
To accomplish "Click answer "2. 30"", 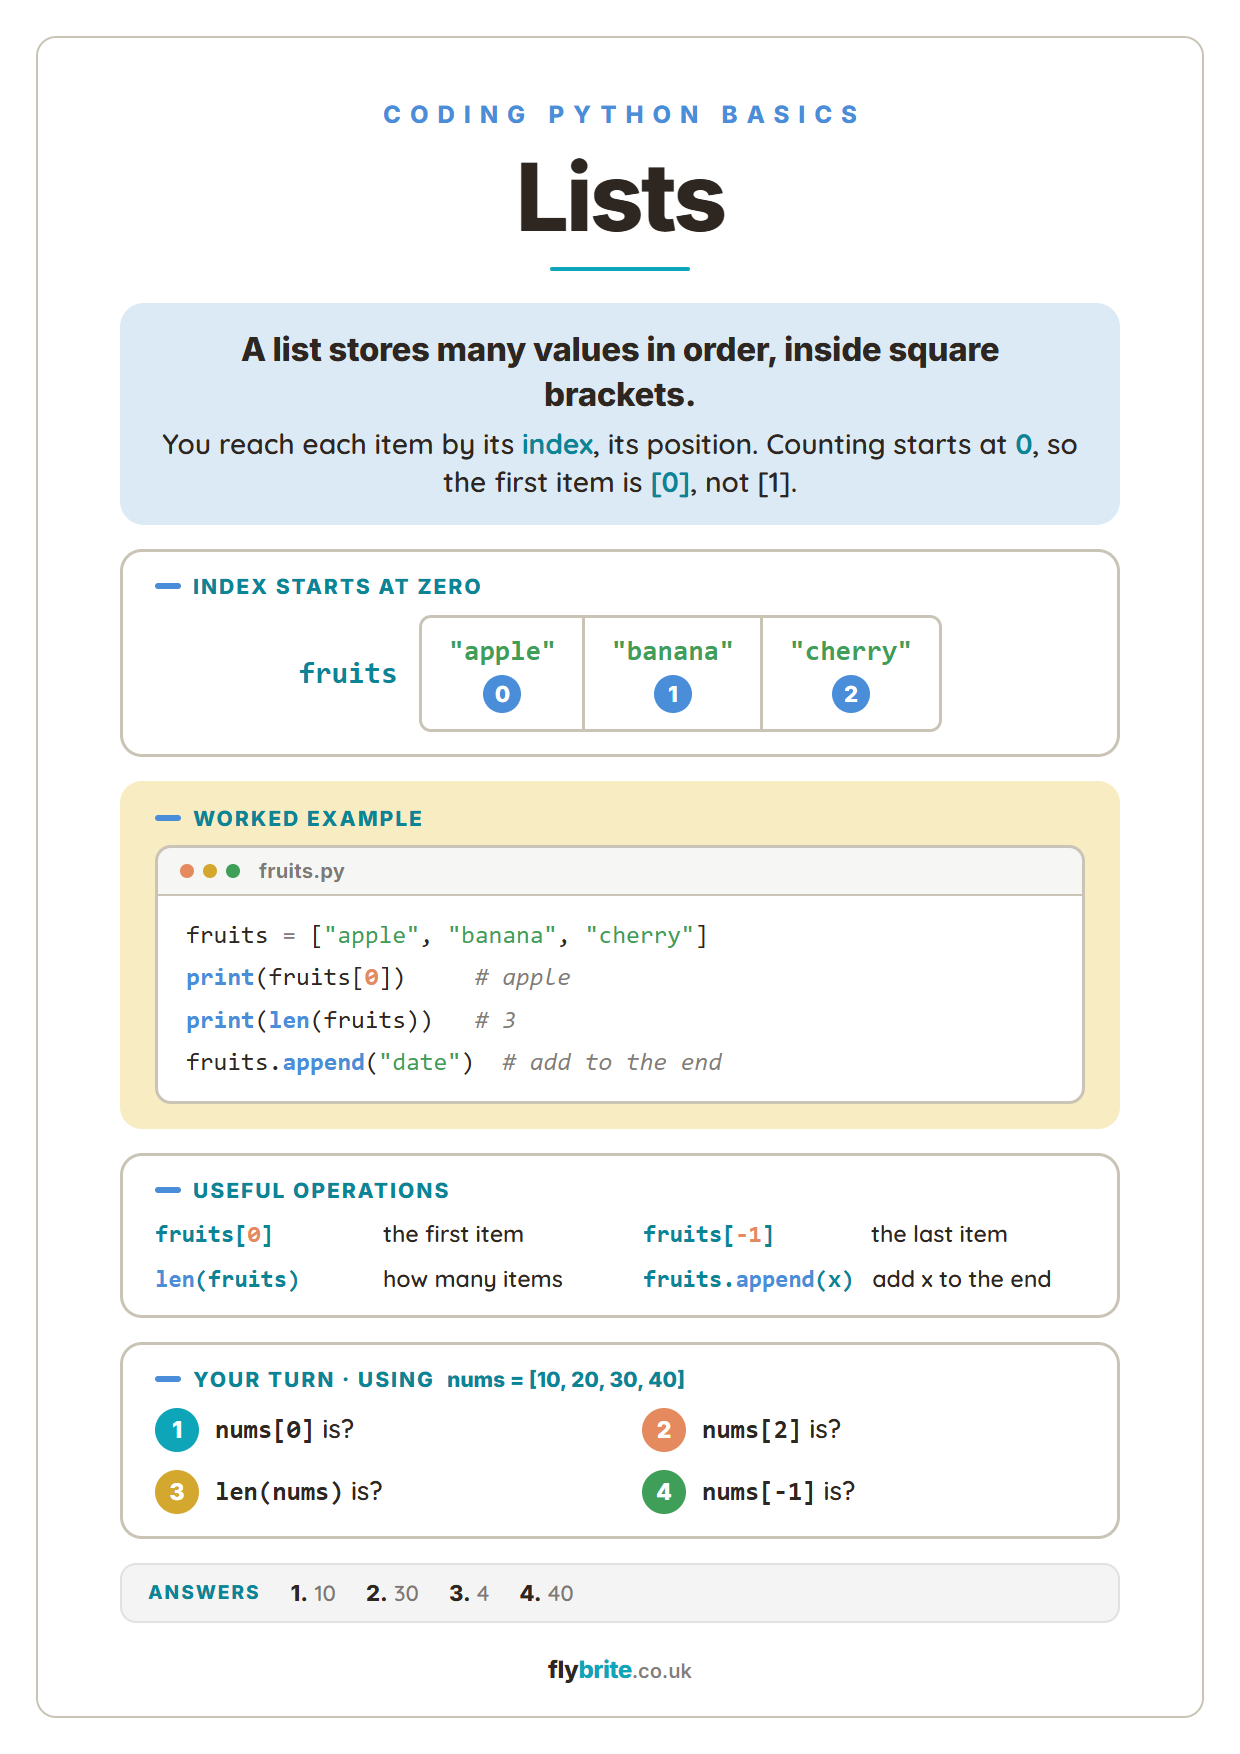I will [392, 1594].
